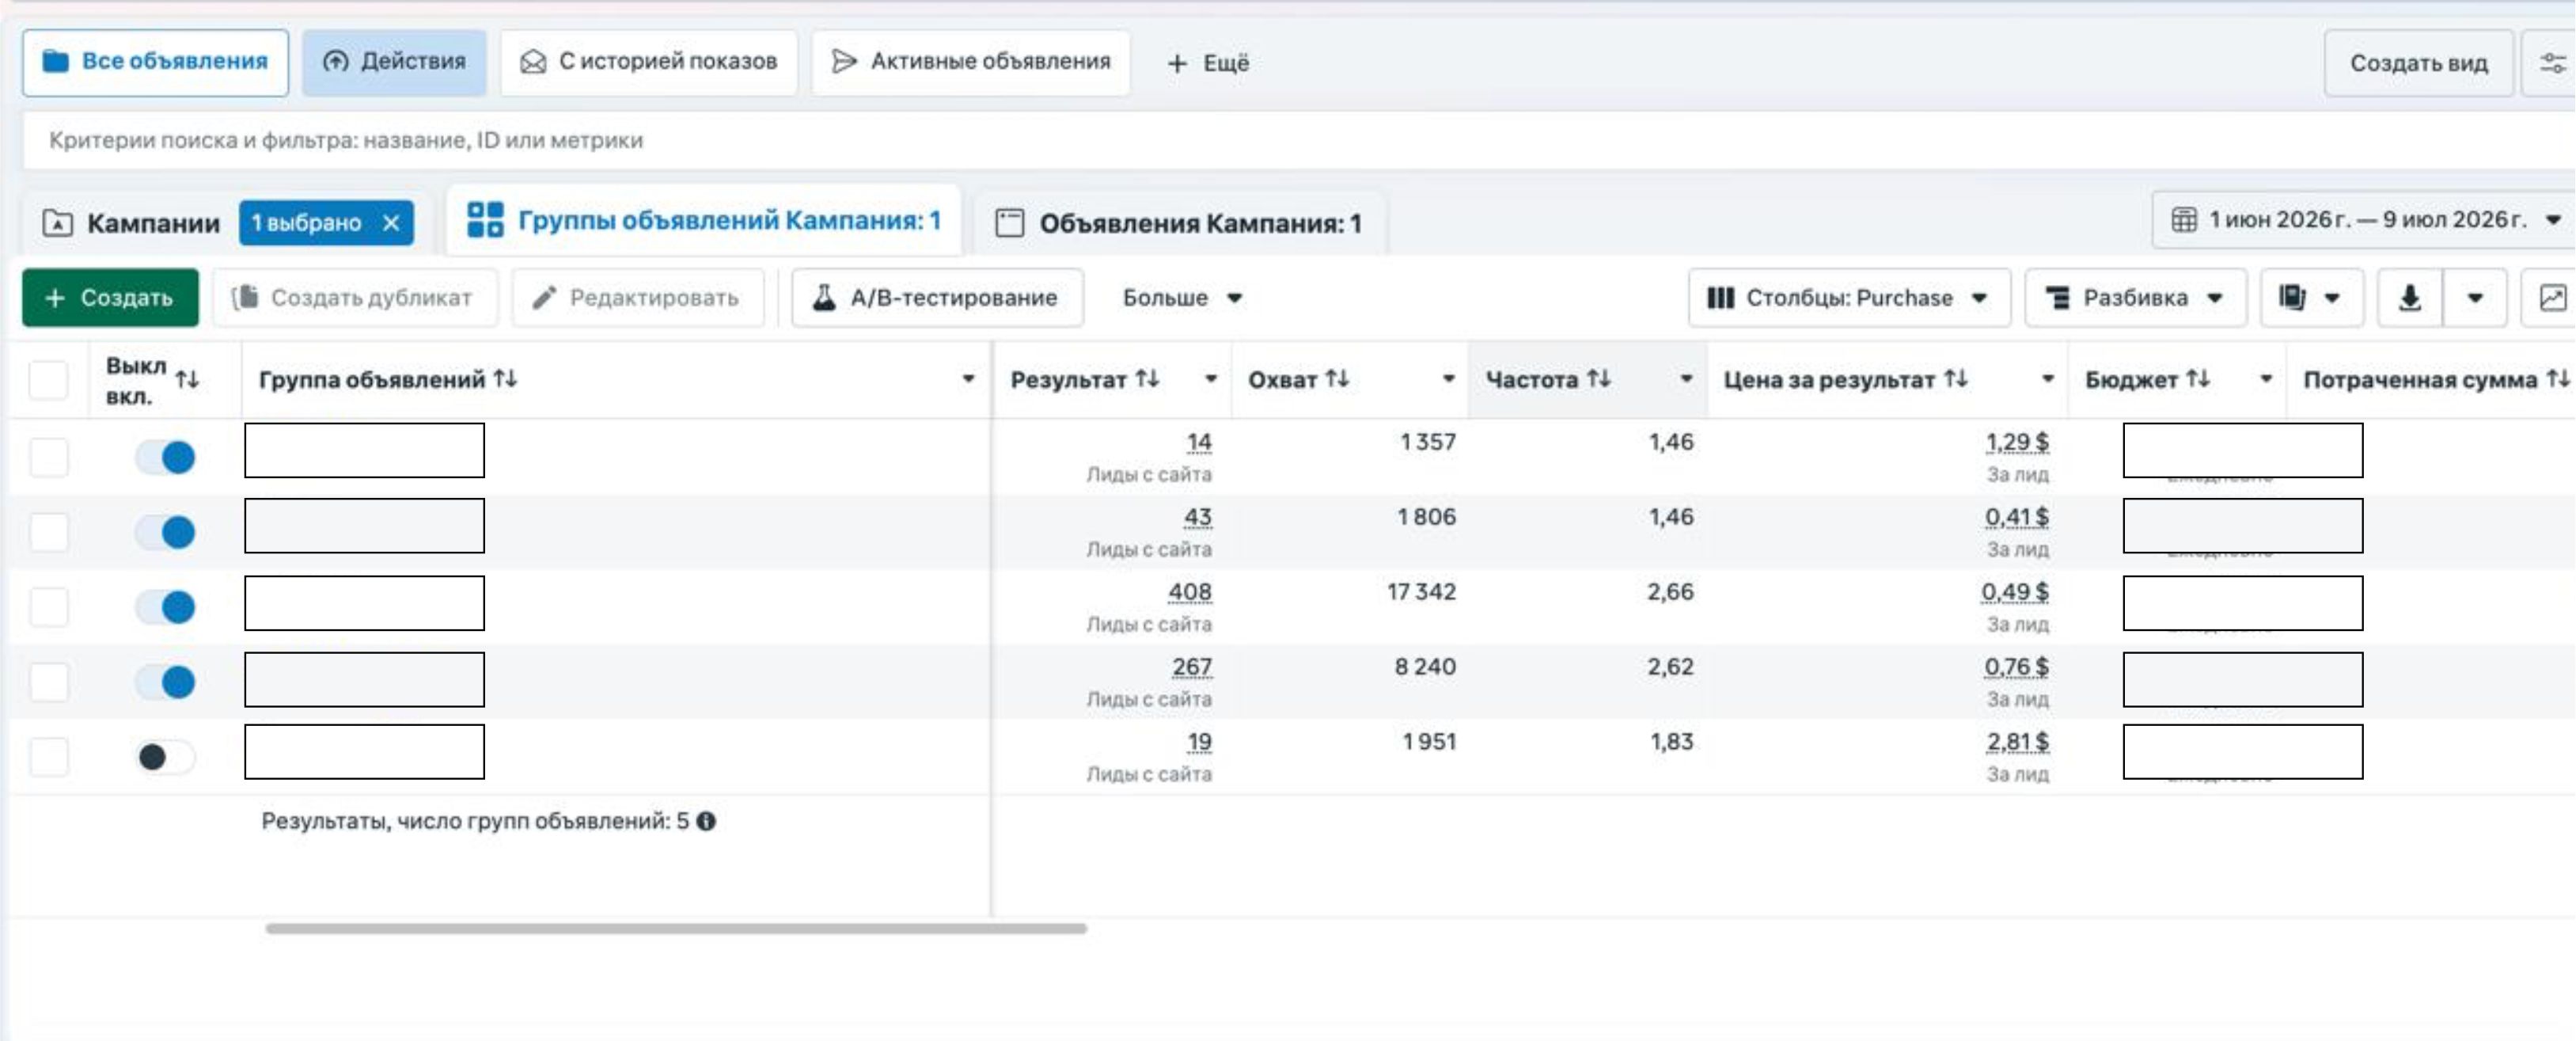Open the reports icon dropdown
Screen dimensions: 2576x1041
point(2311,298)
